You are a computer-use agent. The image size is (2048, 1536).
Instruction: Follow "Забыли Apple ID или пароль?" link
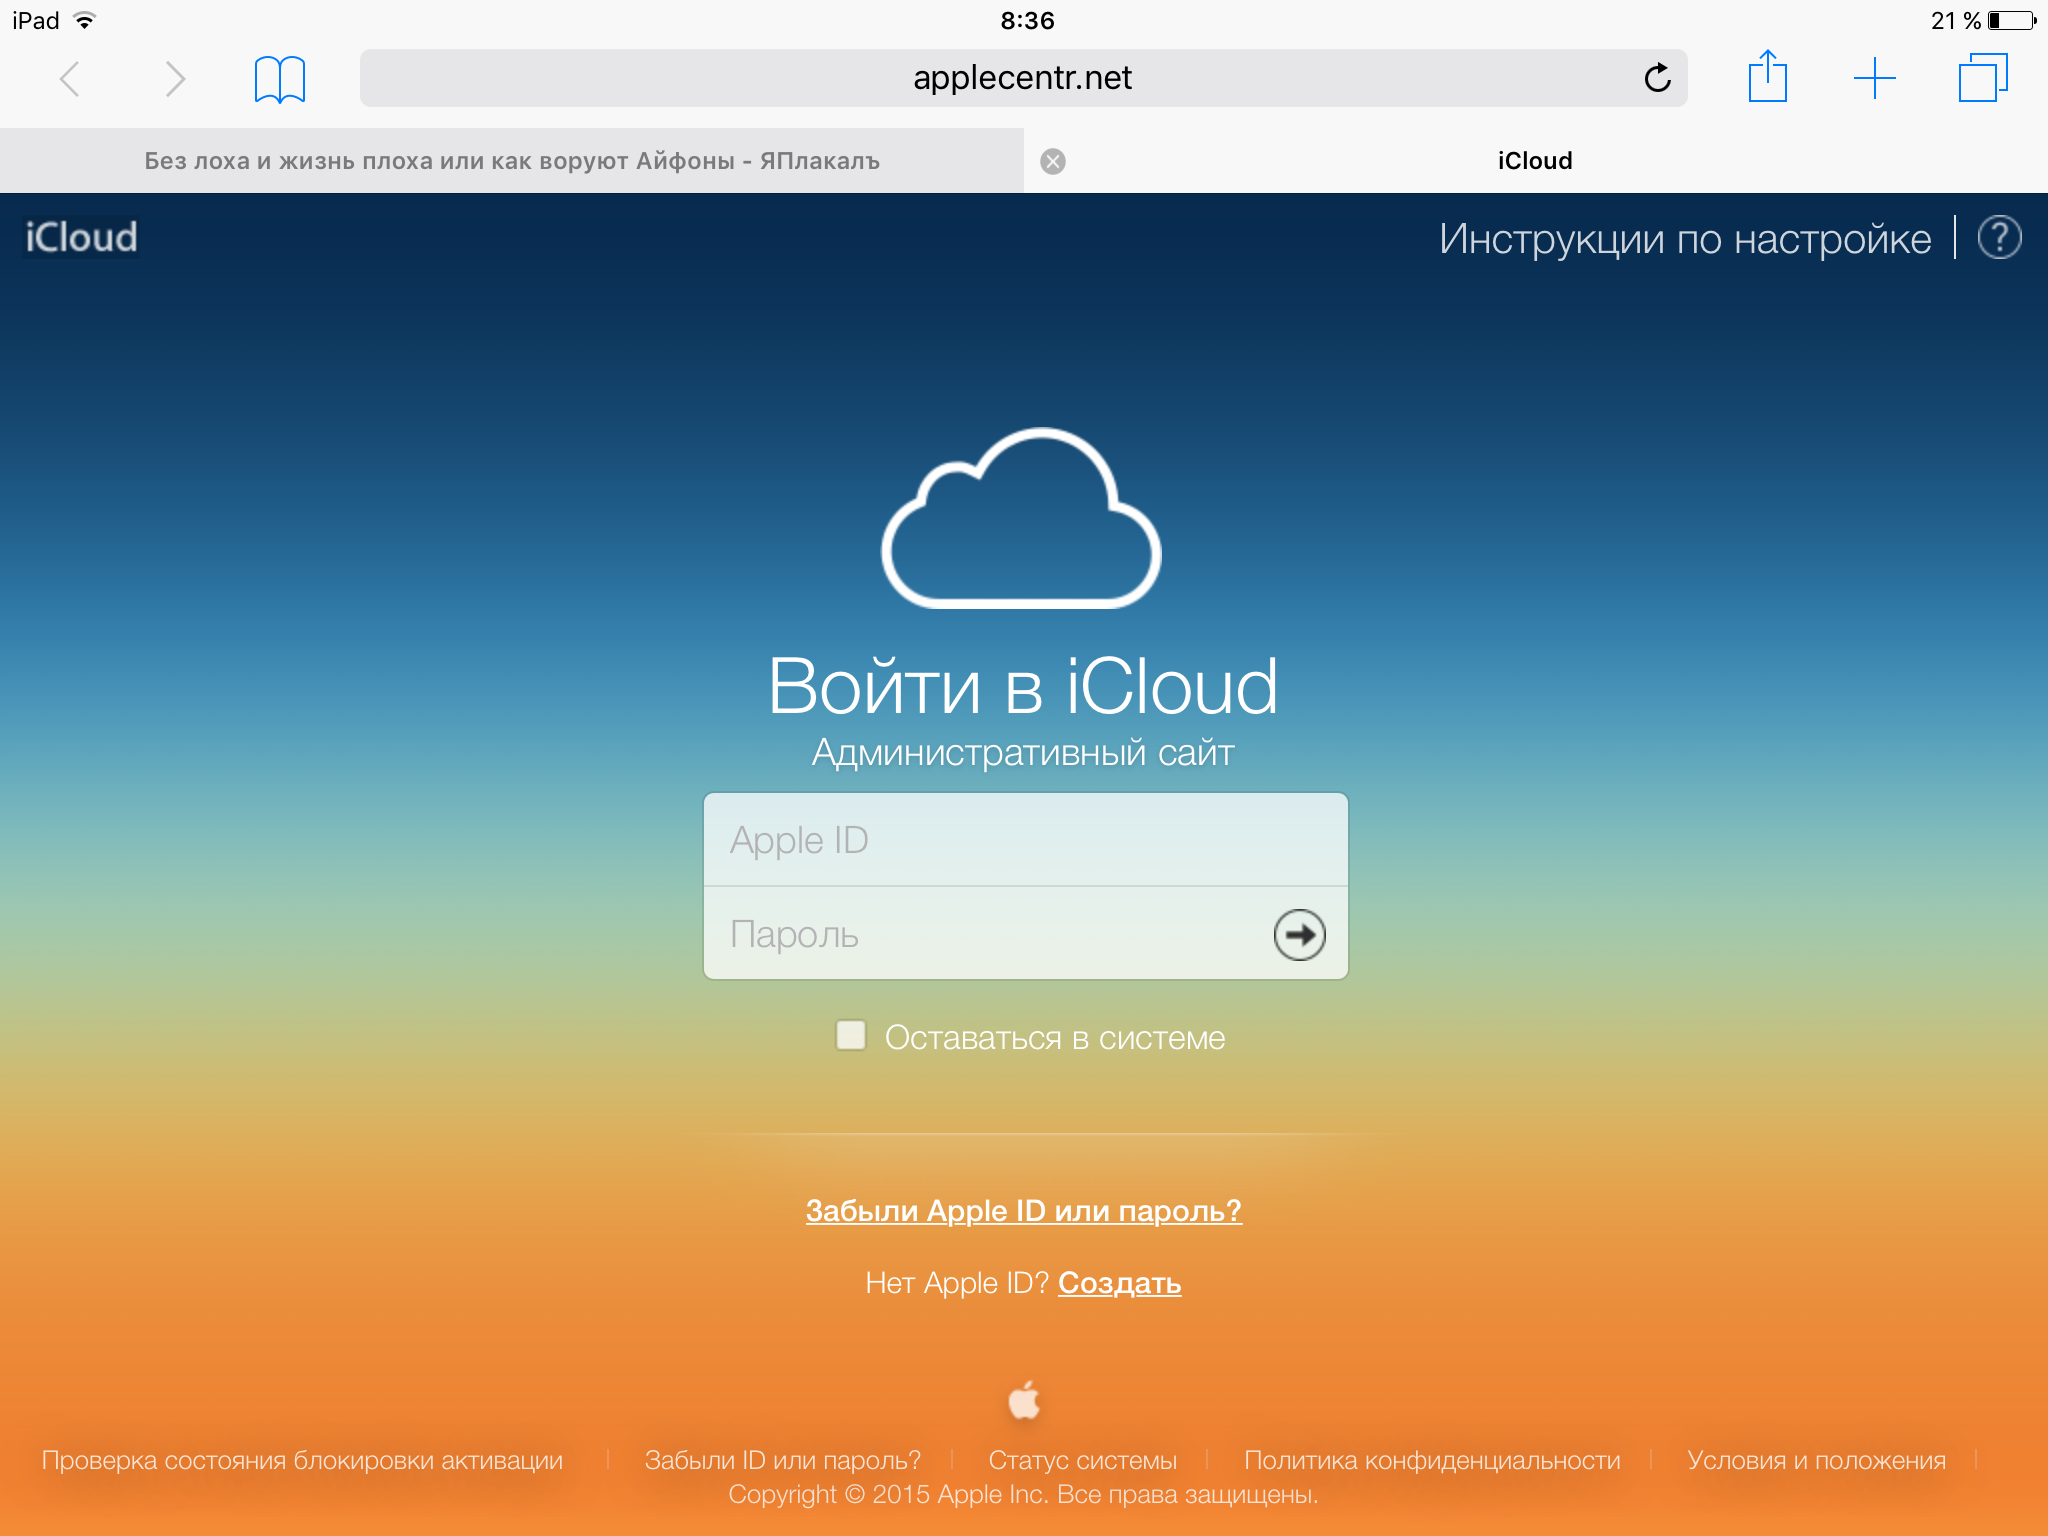tap(1024, 1211)
